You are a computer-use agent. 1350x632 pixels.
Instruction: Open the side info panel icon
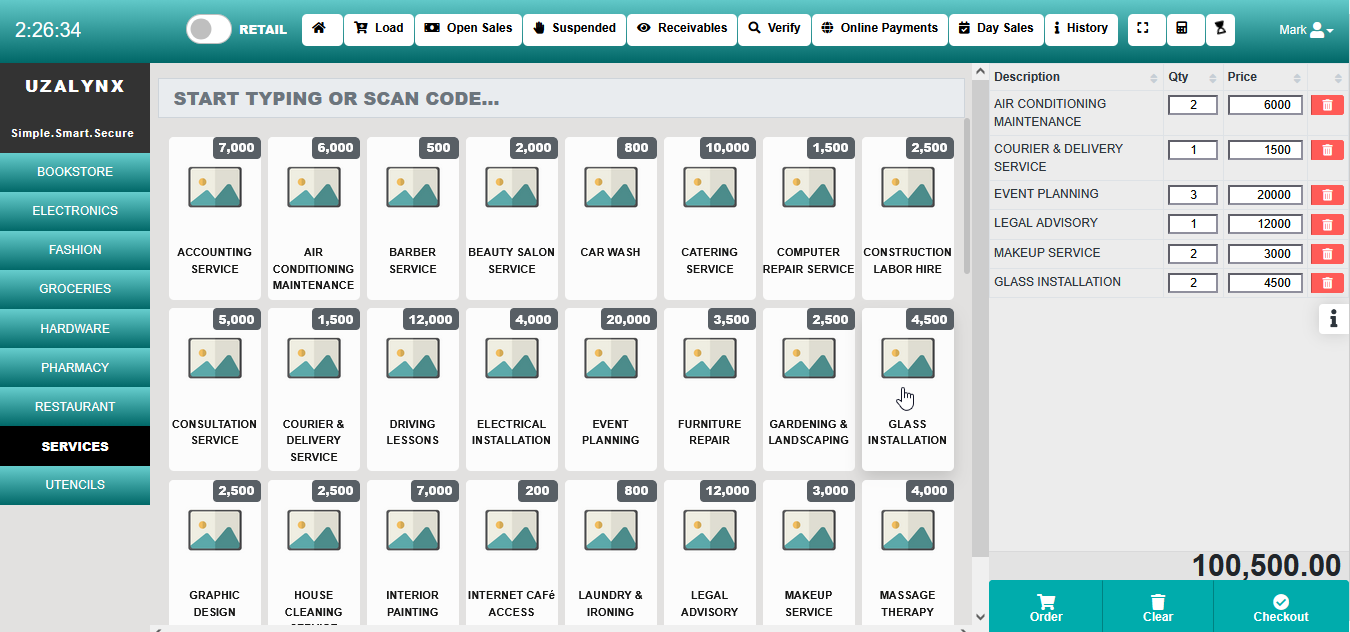point(1333,319)
